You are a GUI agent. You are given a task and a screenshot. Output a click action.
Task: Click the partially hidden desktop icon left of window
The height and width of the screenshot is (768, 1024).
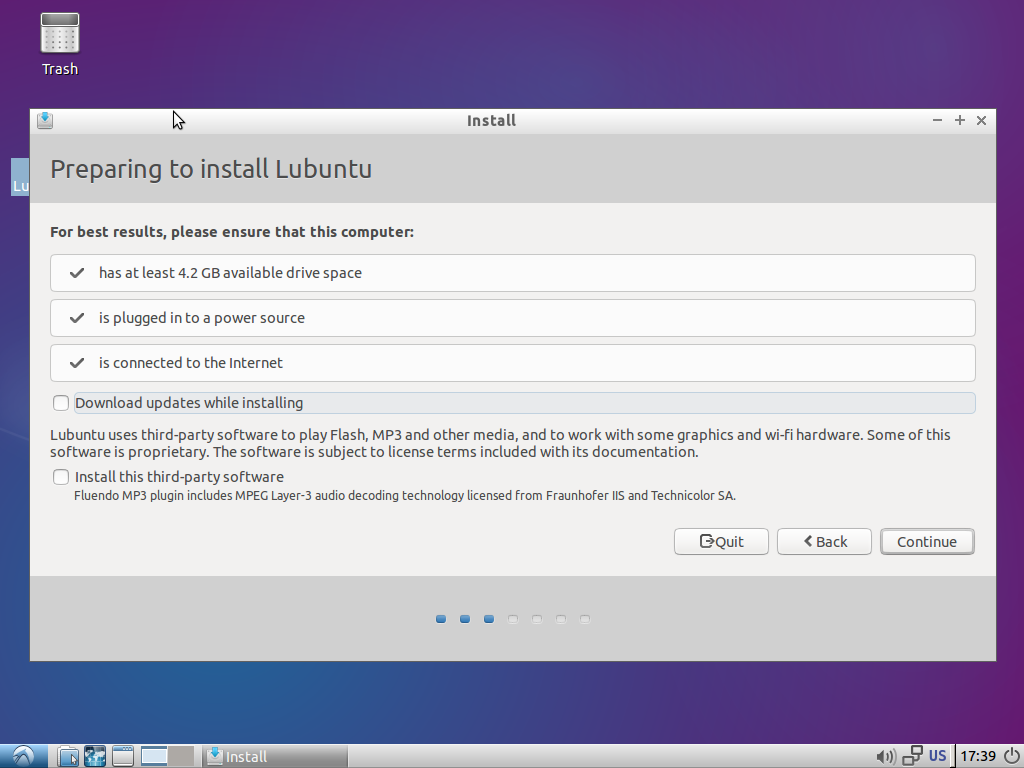coord(20,176)
